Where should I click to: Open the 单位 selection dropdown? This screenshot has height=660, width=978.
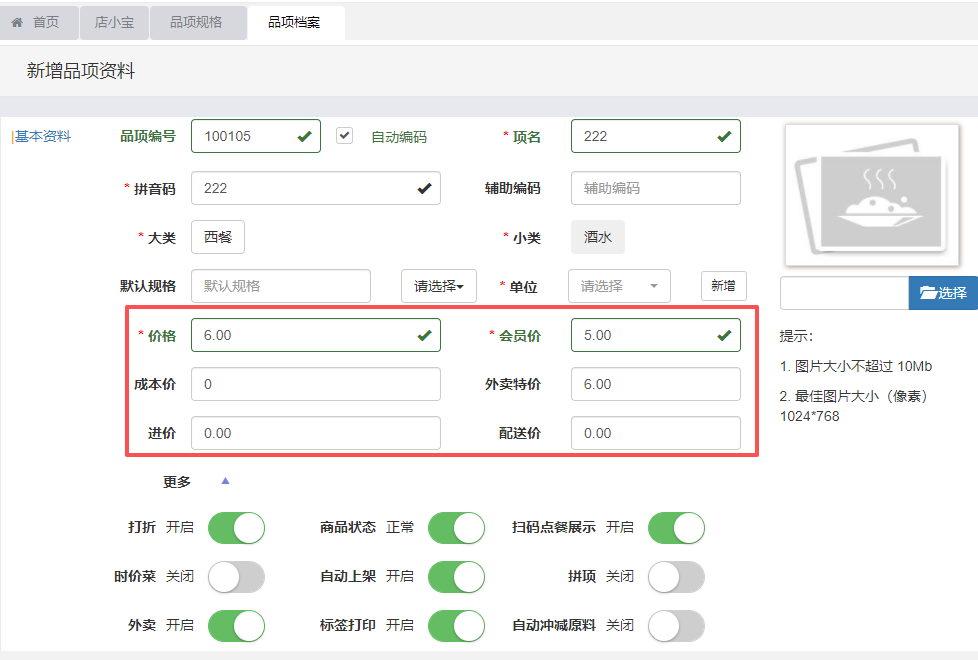tap(618, 286)
